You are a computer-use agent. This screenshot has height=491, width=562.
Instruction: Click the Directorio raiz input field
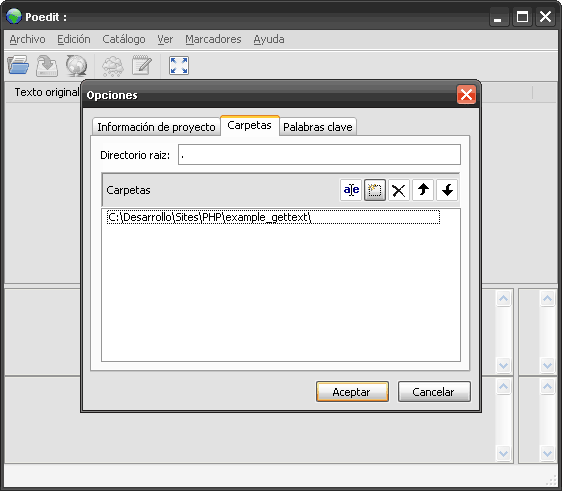(x=319, y=155)
